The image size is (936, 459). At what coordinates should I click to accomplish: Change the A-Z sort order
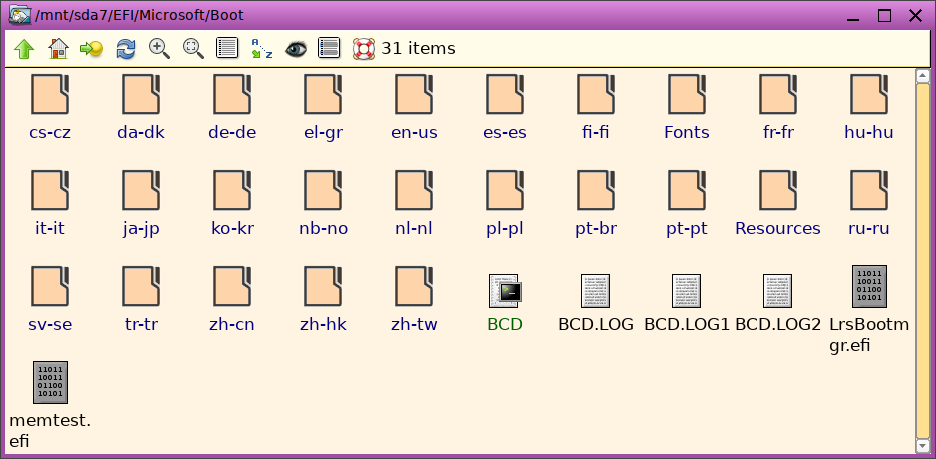click(x=261, y=48)
